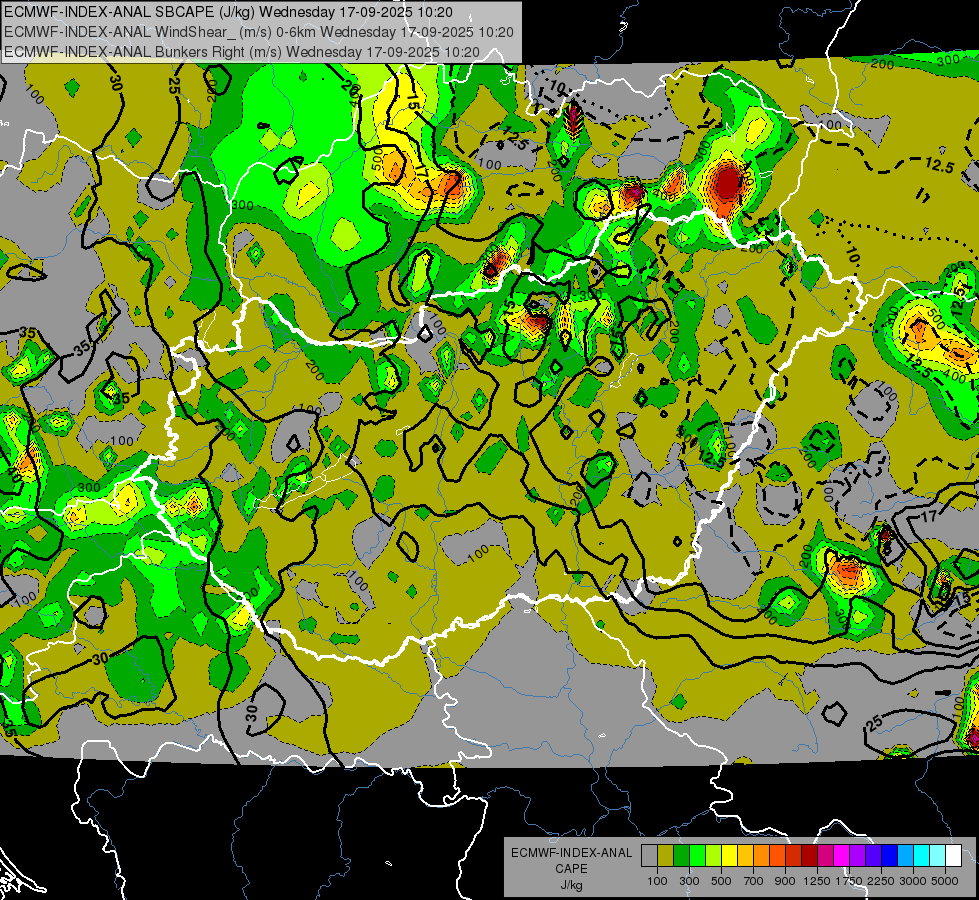Screen dimensions: 979x900
Task: Click the bright yellow legend swatch
Action: (x=729, y=856)
